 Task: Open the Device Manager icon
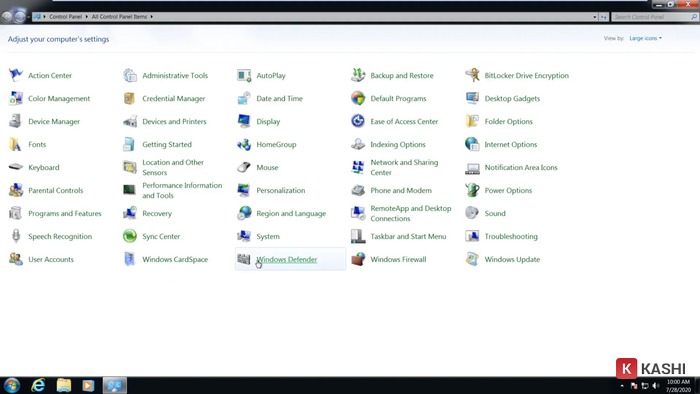pyautogui.click(x=16, y=121)
